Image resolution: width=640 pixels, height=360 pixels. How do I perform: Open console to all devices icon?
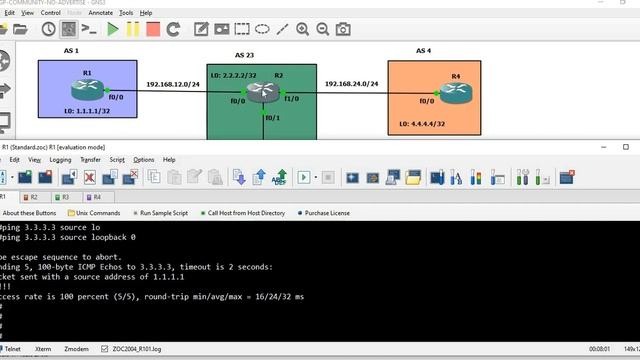click(89, 29)
